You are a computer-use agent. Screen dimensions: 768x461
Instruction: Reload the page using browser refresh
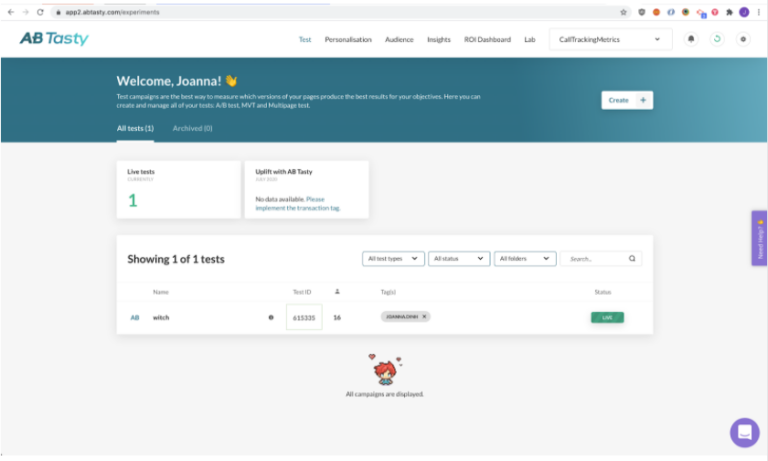click(40, 12)
